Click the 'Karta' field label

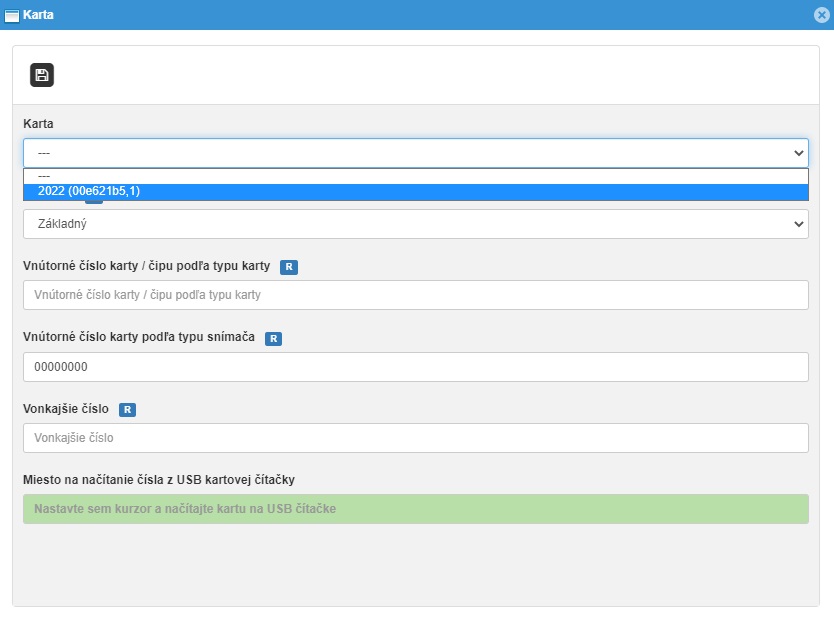point(38,124)
